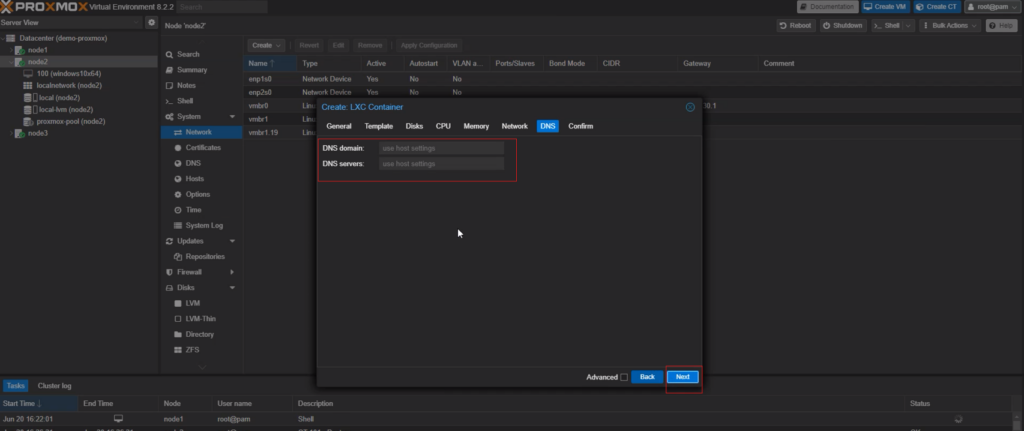
Task: Switch to Disks tab in wizard
Action: pos(415,126)
